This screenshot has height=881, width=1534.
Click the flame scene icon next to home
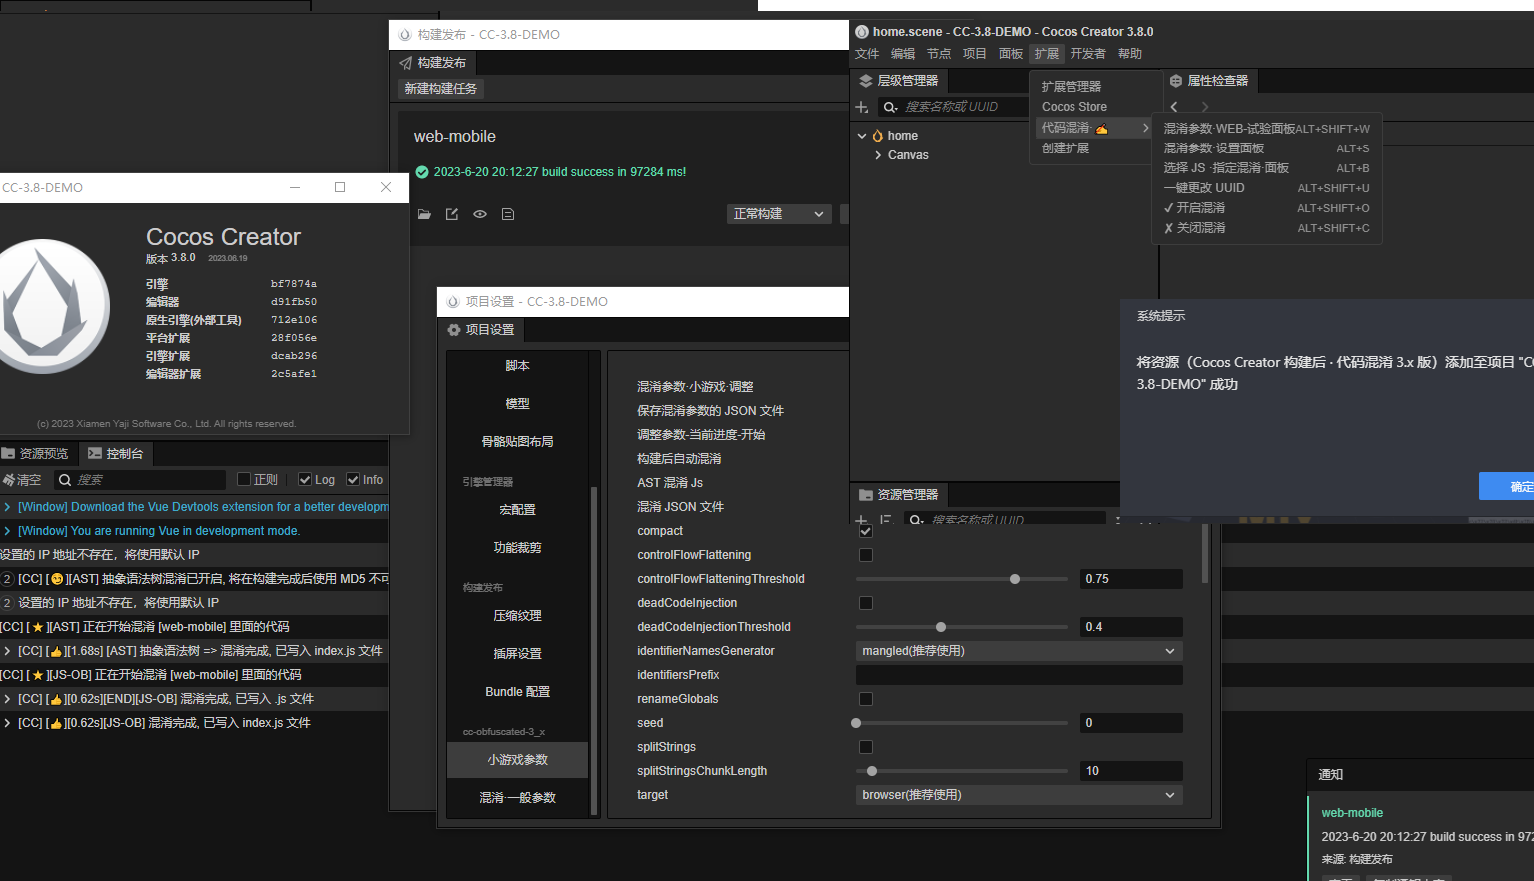(878, 136)
